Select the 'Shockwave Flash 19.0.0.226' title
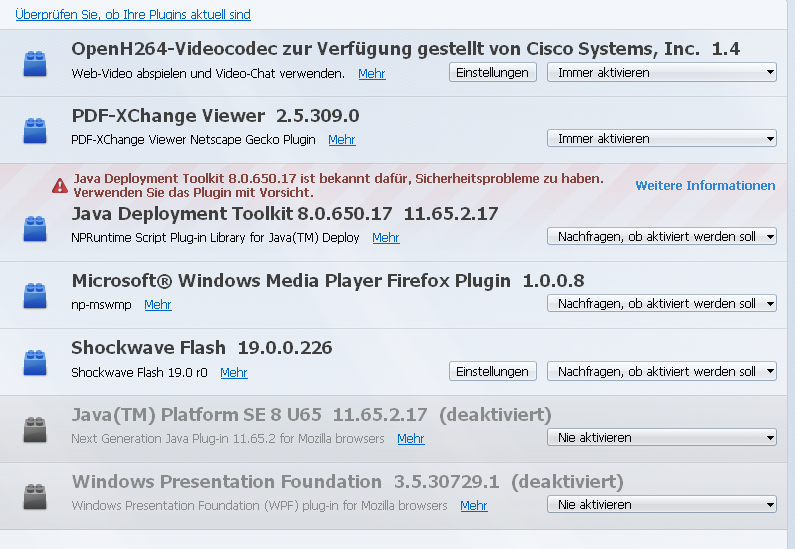The width and height of the screenshot is (795, 549). [202, 347]
